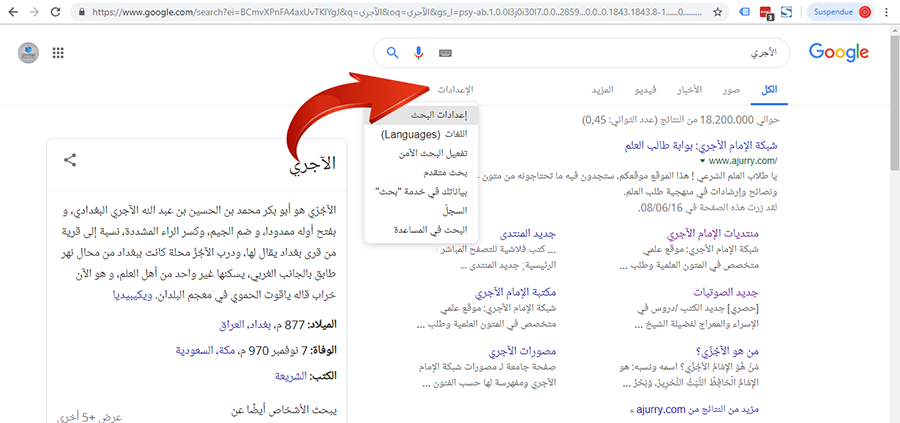Choose بحث متقدم menu item
The height and width of the screenshot is (423, 900).
421,173
